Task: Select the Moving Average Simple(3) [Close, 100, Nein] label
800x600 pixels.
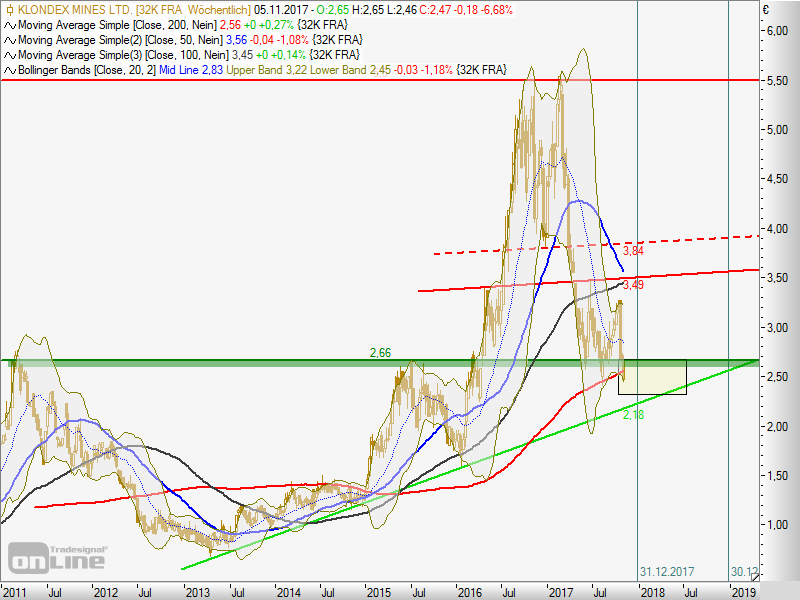Action: (x=123, y=55)
